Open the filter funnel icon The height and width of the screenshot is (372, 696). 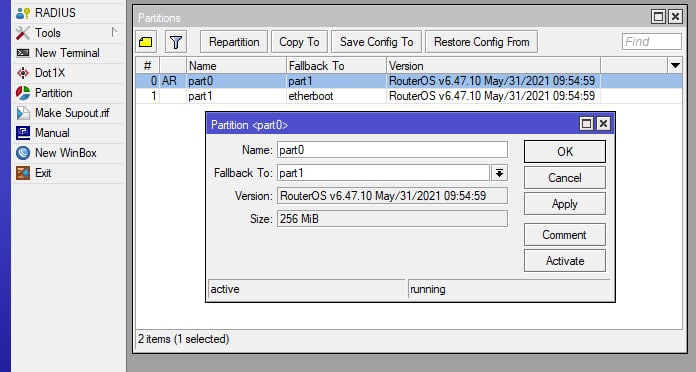pyautogui.click(x=176, y=42)
